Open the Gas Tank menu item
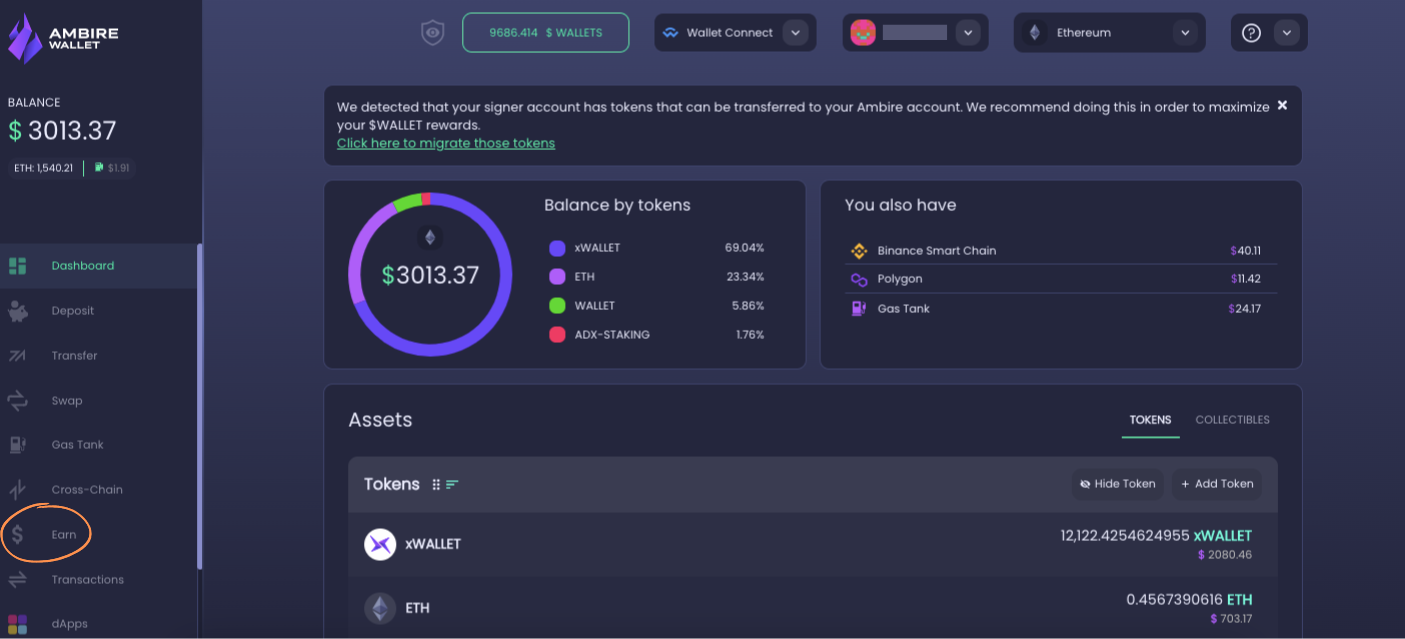1405x639 pixels. pyautogui.click(x=99, y=445)
